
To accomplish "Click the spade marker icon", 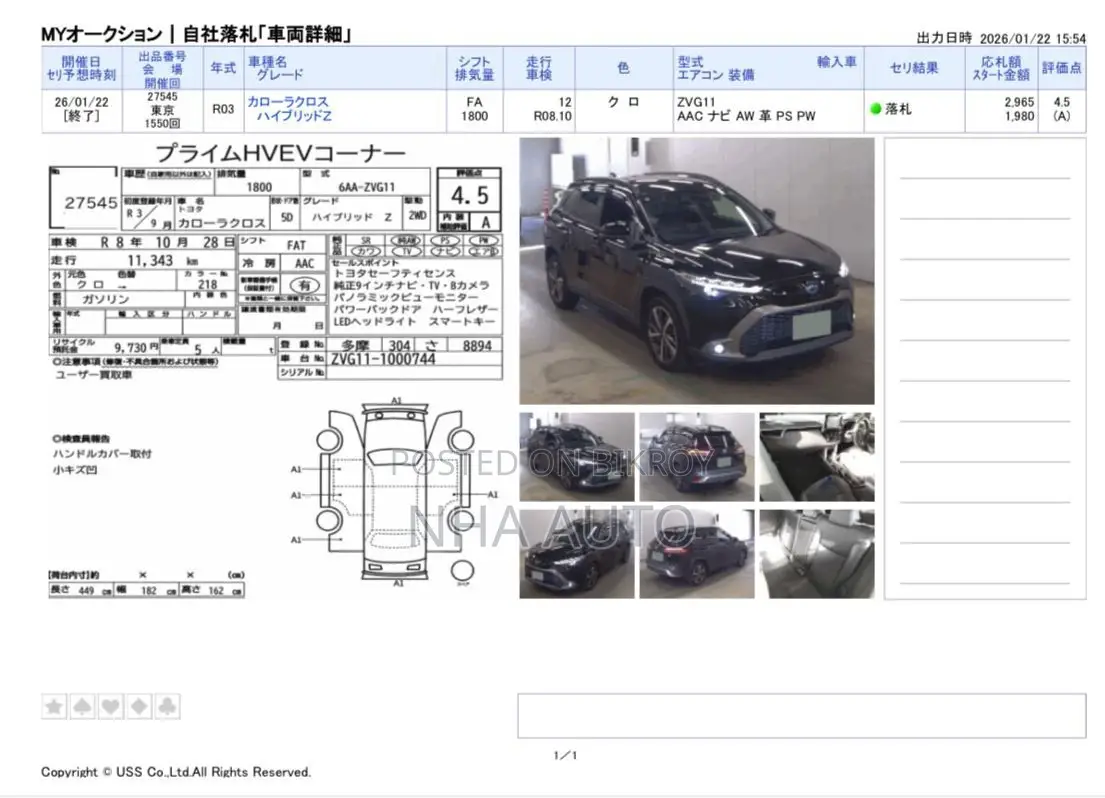I will [82, 706].
